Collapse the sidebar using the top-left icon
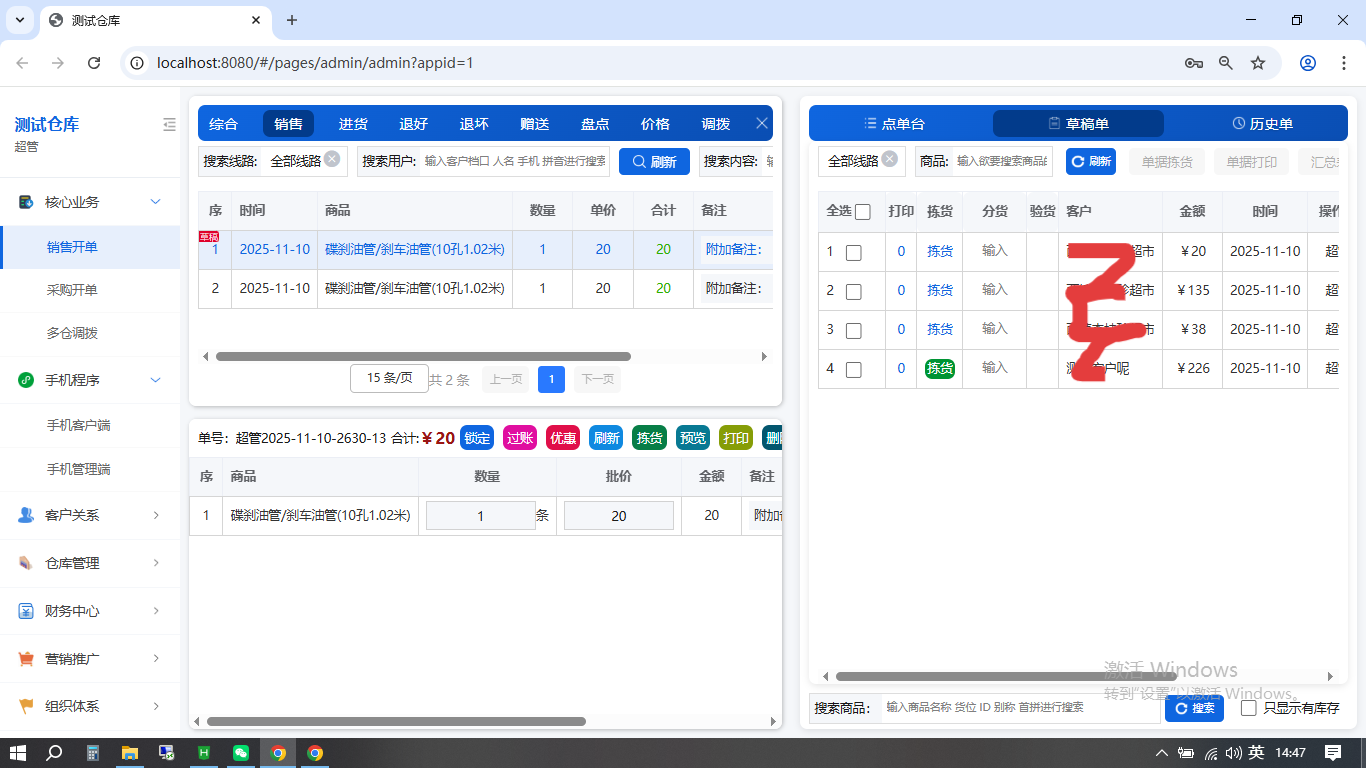The height and width of the screenshot is (768, 1366). click(x=169, y=124)
